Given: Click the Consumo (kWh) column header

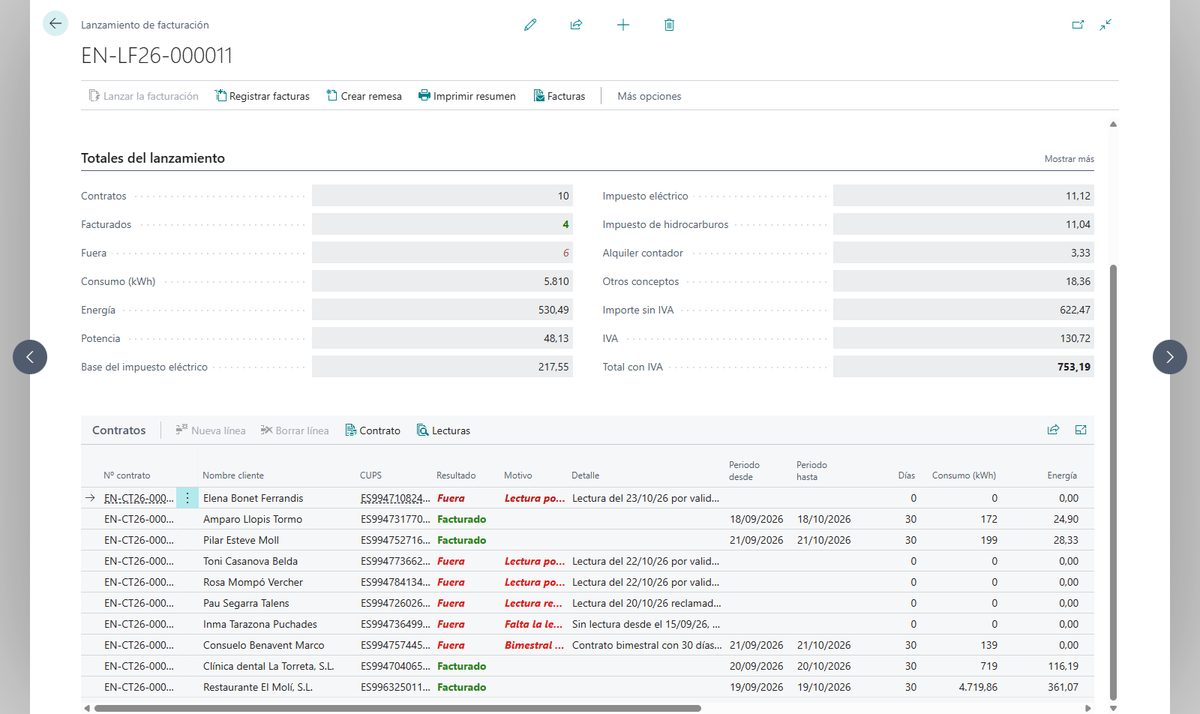Looking at the screenshot, I should click(x=964, y=475).
